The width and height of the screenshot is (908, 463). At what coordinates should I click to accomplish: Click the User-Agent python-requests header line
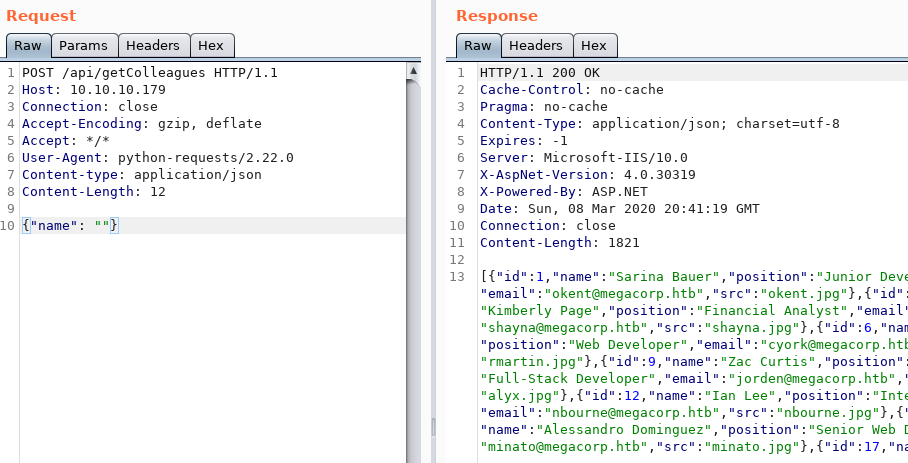click(157, 158)
